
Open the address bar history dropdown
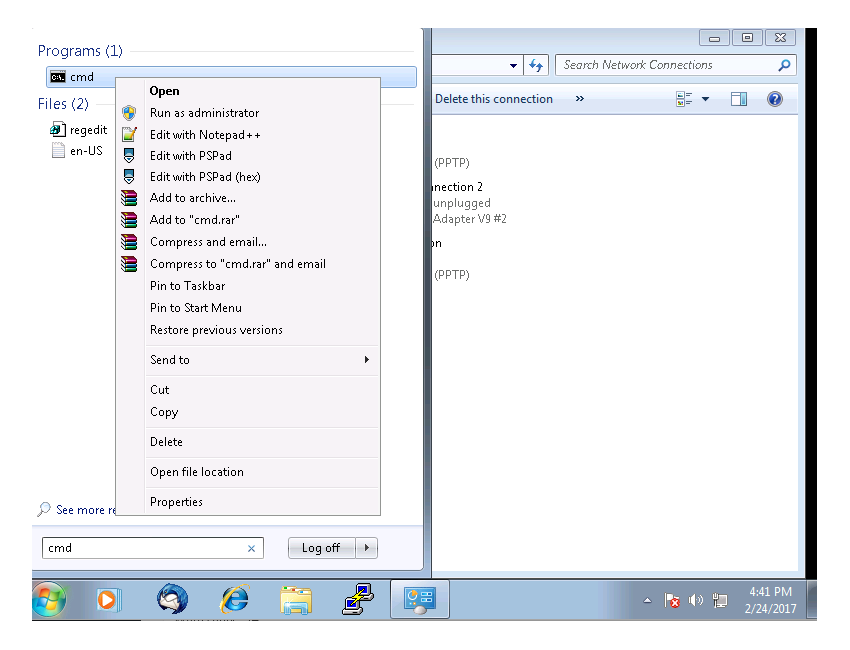click(513, 66)
